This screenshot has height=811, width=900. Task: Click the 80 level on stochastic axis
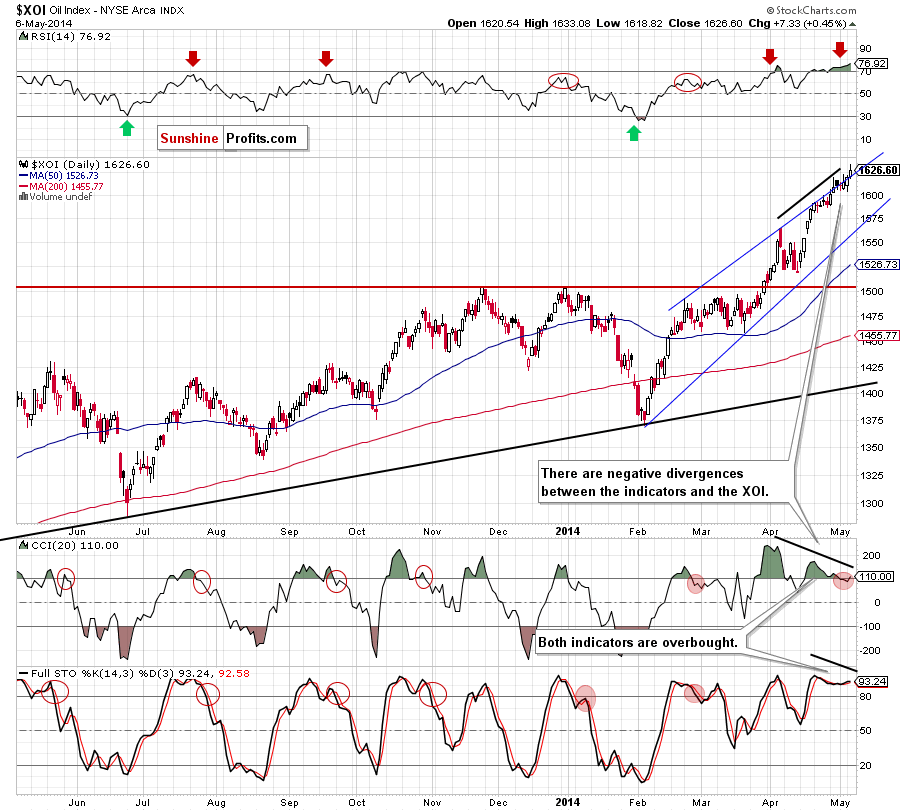tap(865, 696)
